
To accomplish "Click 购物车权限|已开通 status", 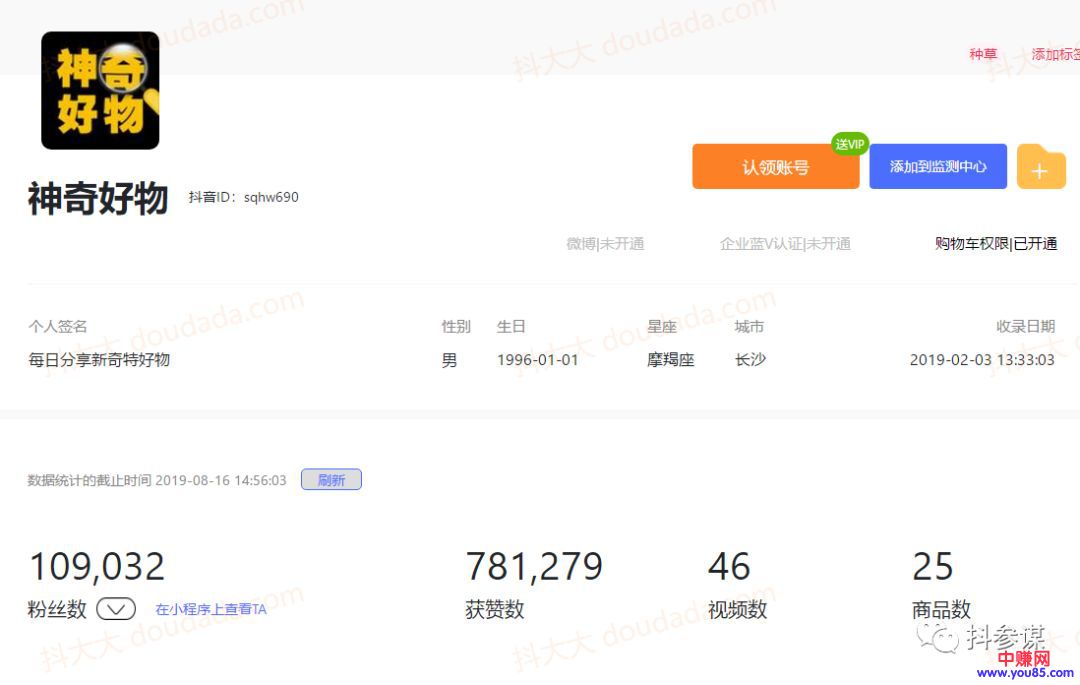I will [996, 244].
